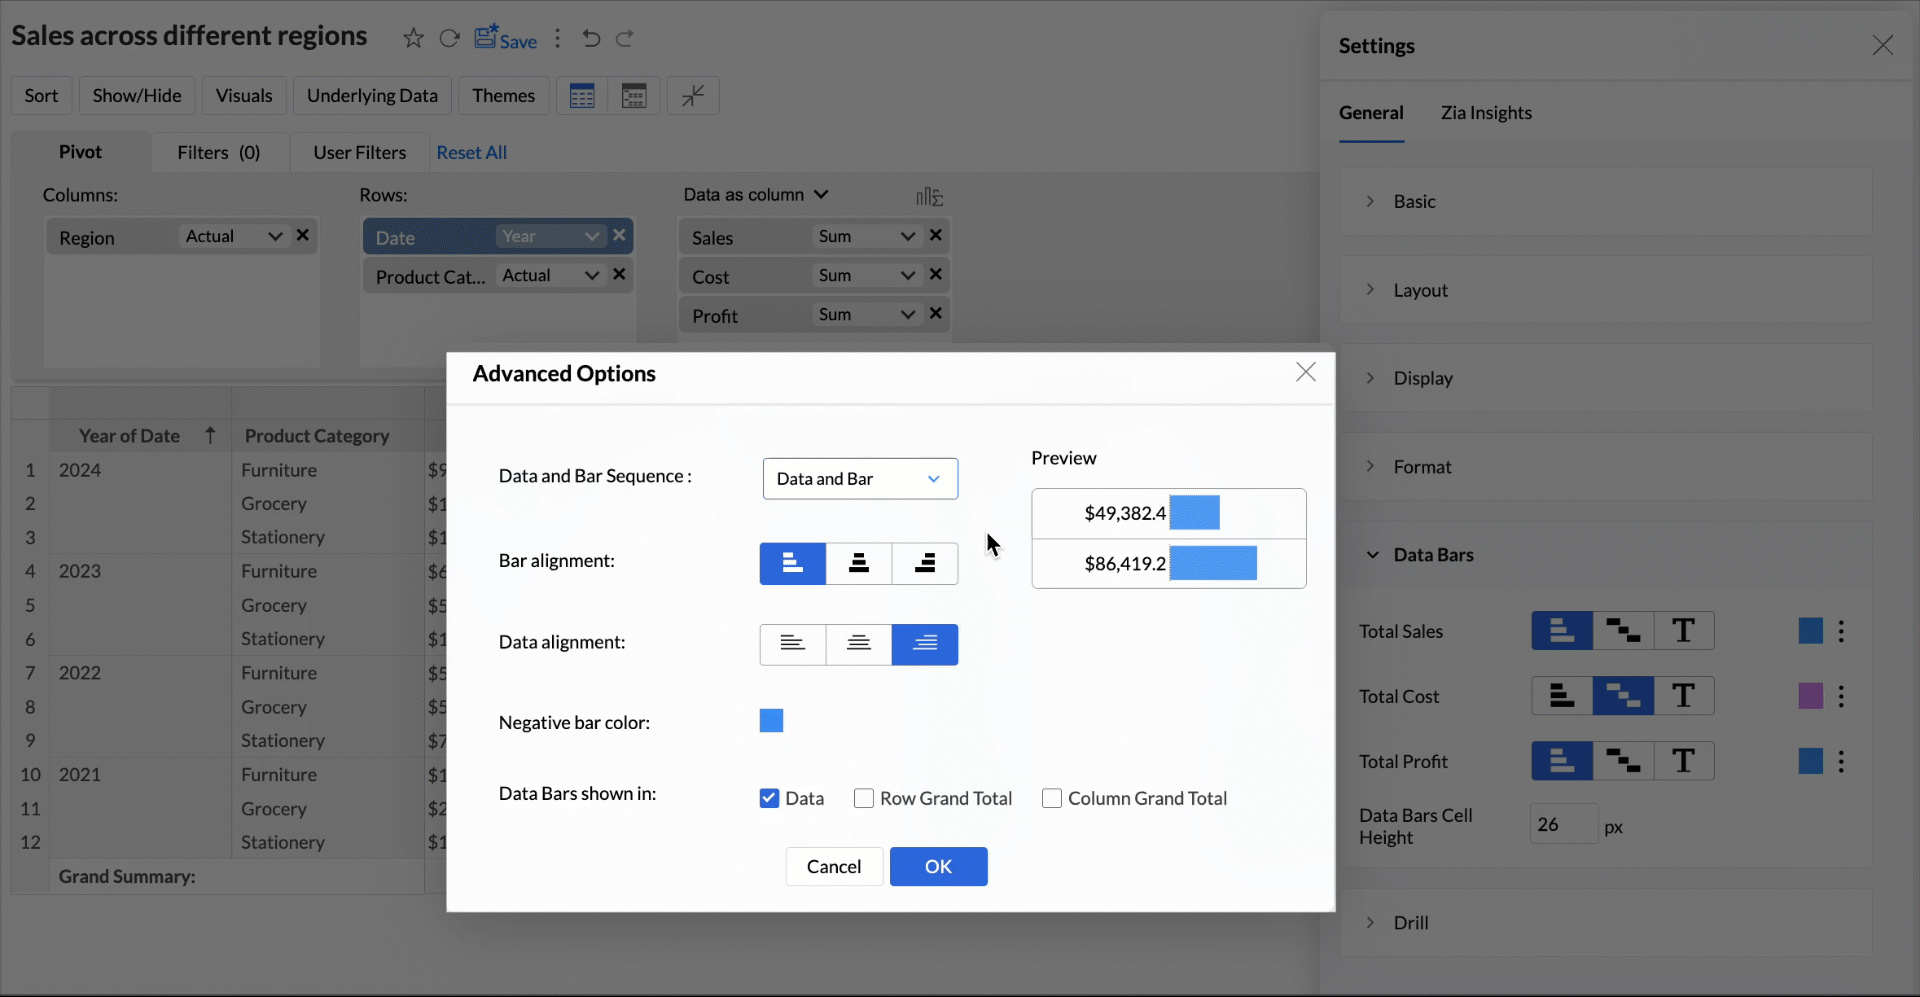The height and width of the screenshot is (997, 1920).
Task: Click the chart summary icon above data fields
Action: (929, 197)
